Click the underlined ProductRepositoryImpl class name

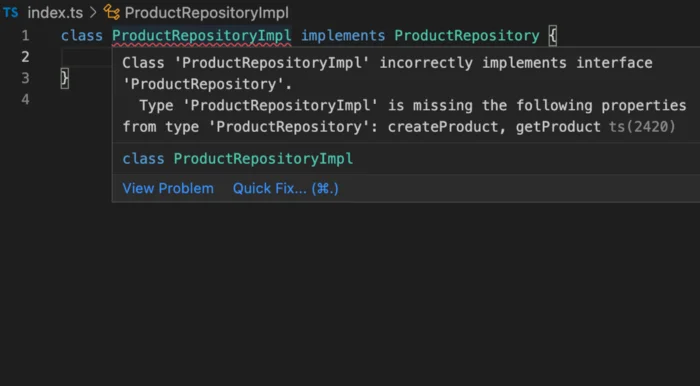pos(202,36)
